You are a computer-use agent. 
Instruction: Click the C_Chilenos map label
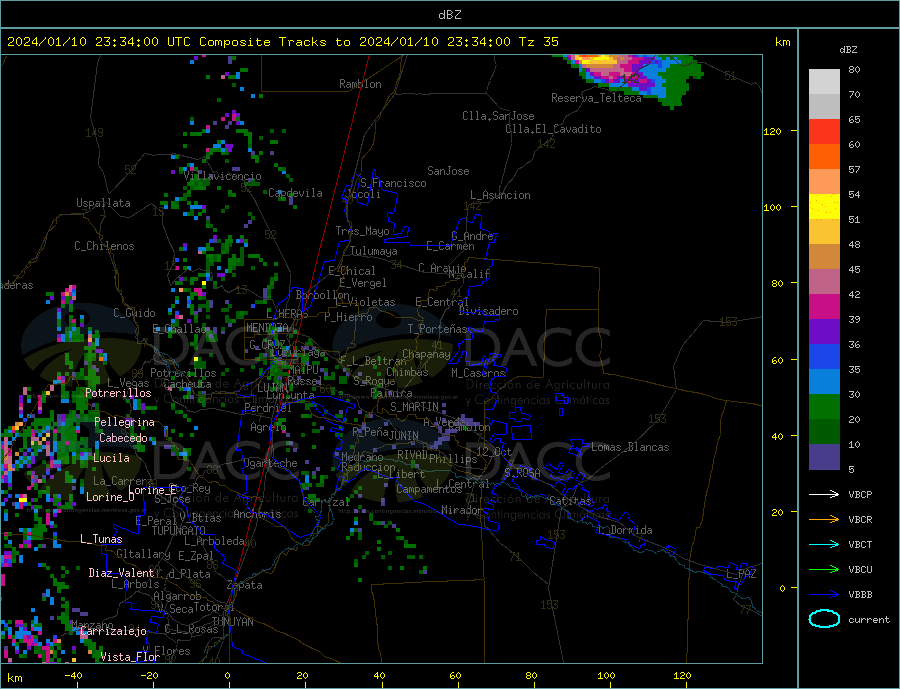104,246
